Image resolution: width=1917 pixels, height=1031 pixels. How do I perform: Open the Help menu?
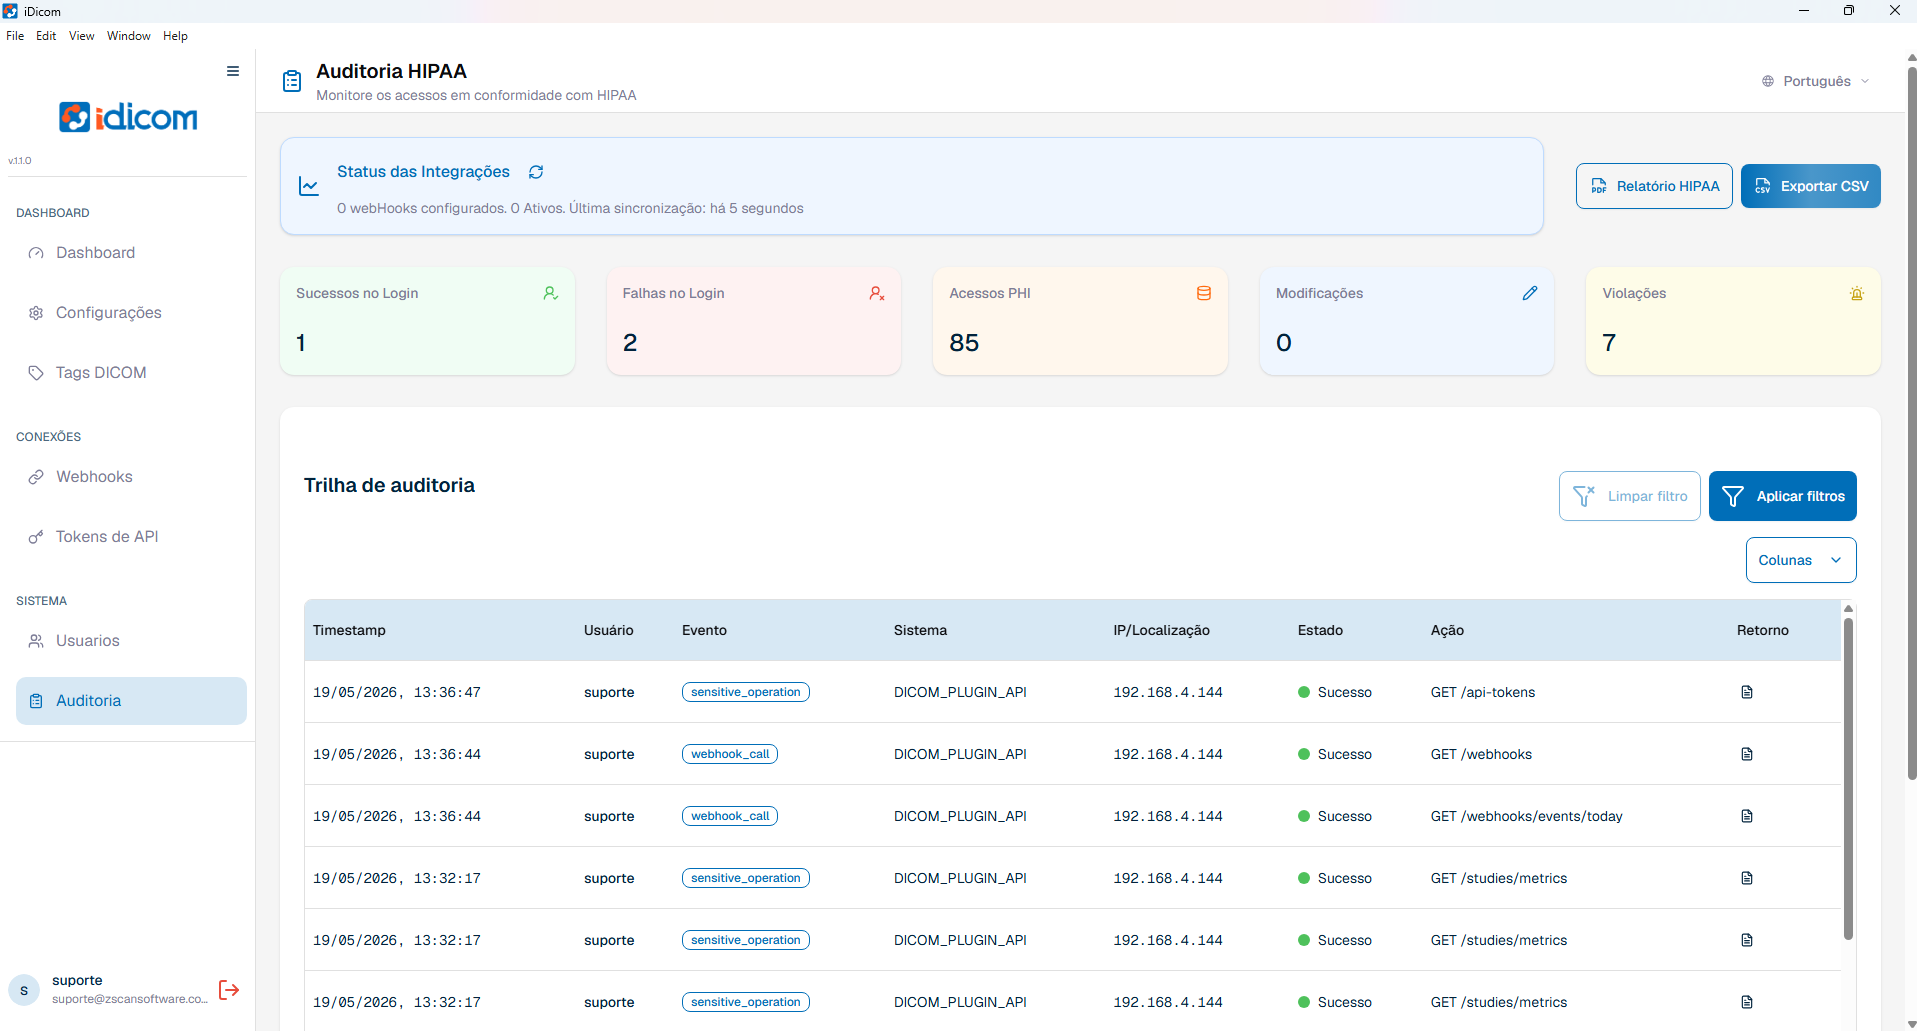tap(175, 36)
